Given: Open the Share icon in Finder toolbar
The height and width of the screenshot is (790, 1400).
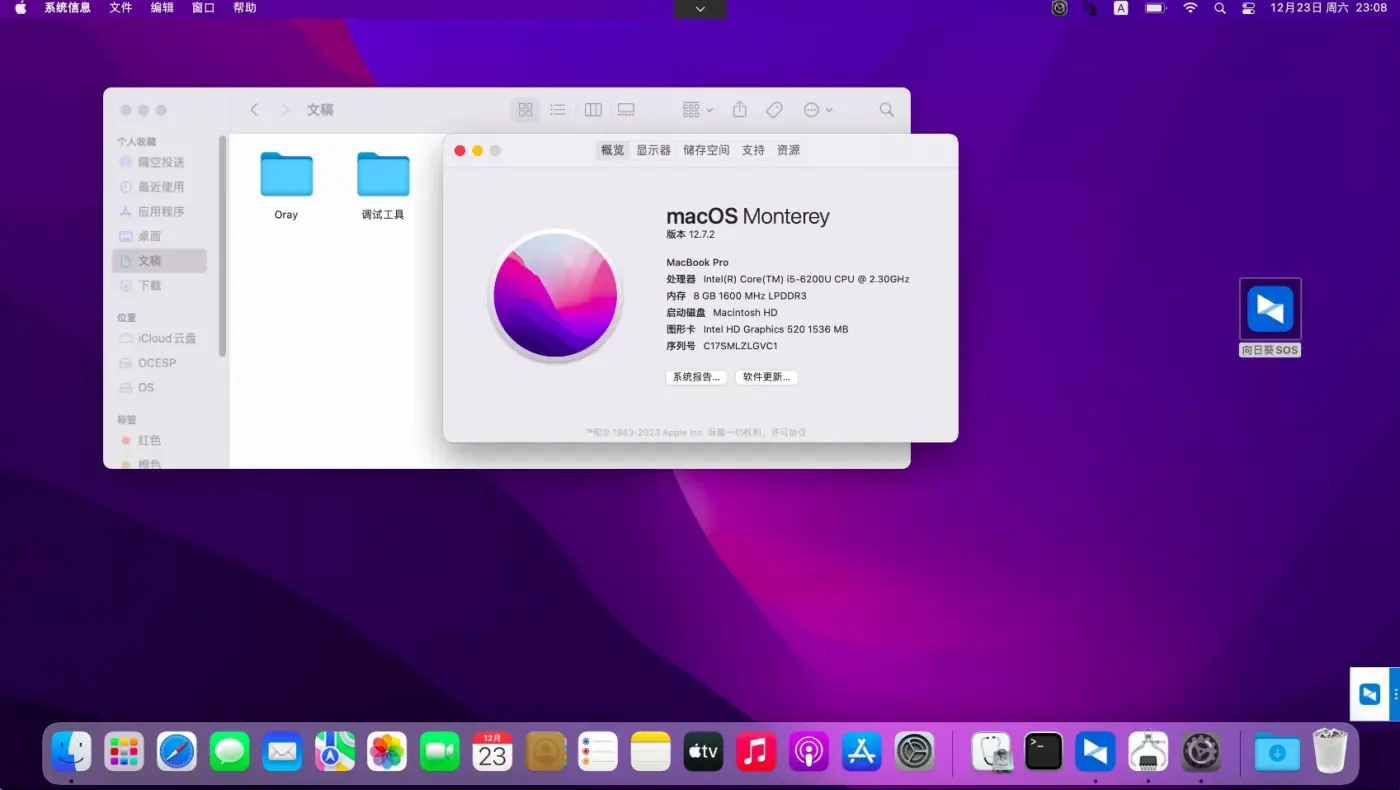Looking at the screenshot, I should [740, 110].
